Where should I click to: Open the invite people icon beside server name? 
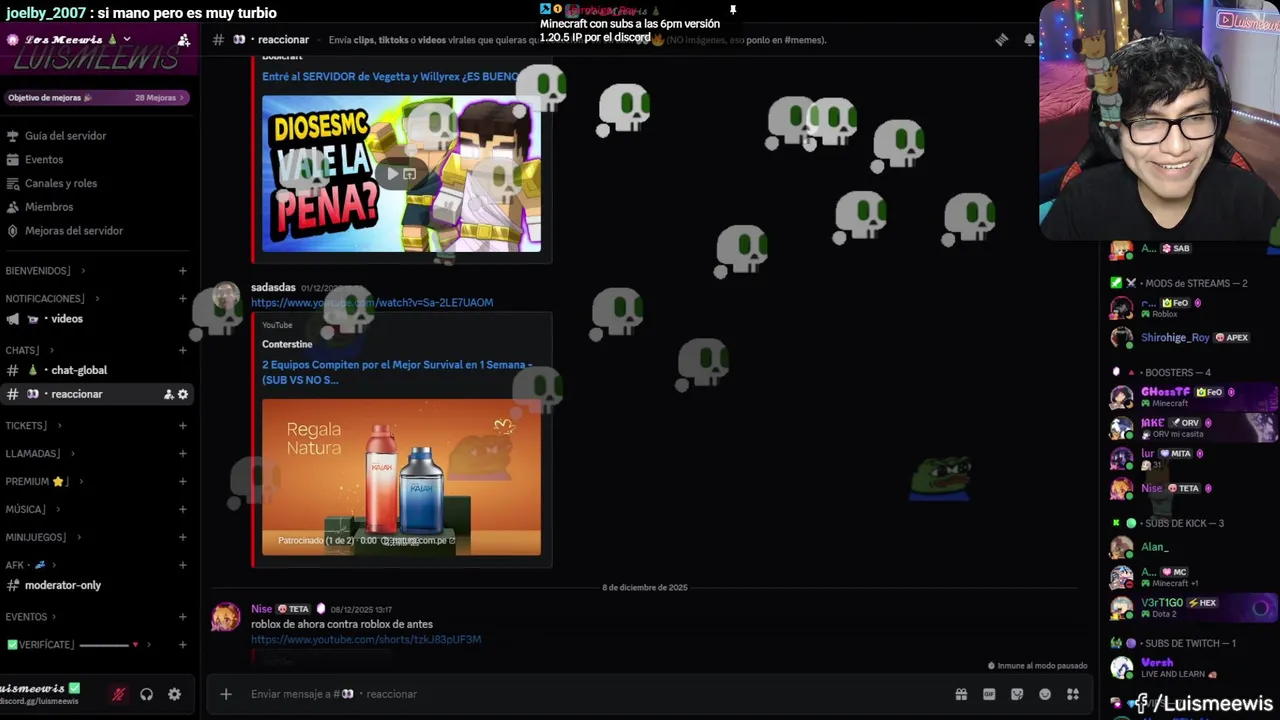click(x=184, y=40)
